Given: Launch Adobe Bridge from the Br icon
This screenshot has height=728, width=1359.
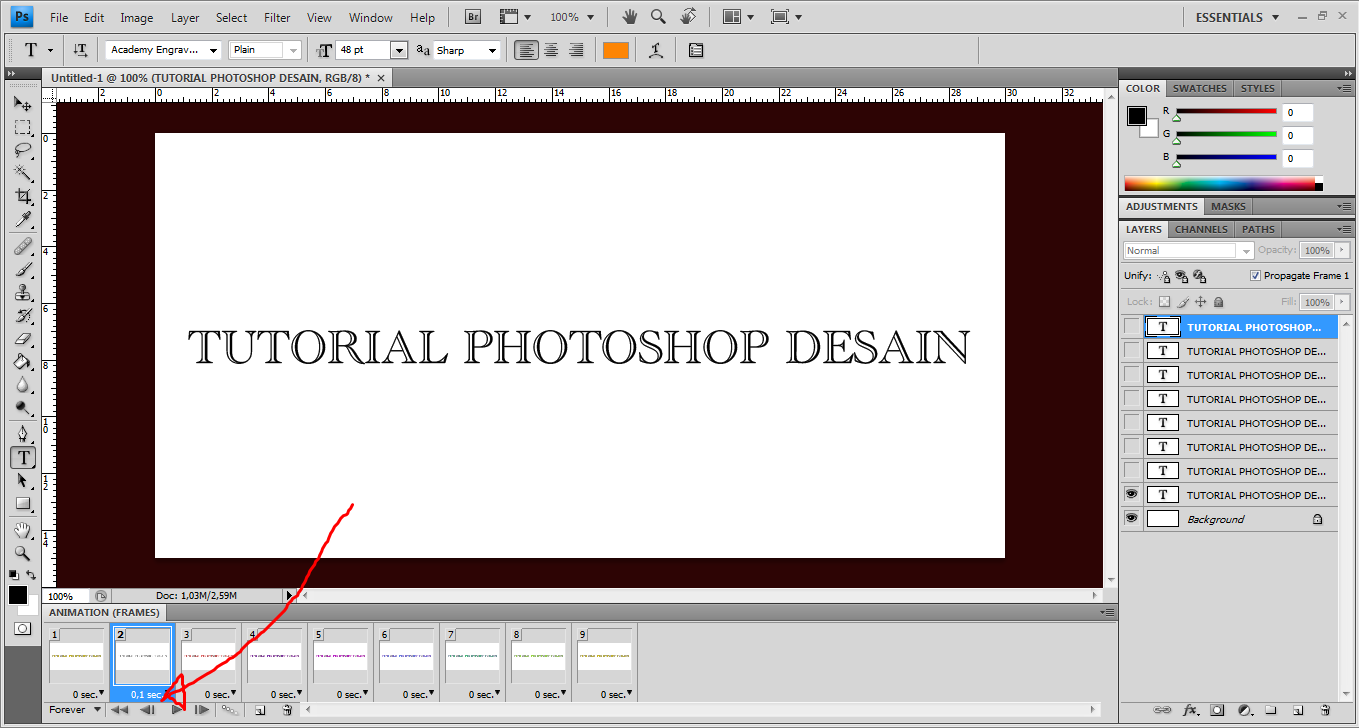Looking at the screenshot, I should pos(474,17).
